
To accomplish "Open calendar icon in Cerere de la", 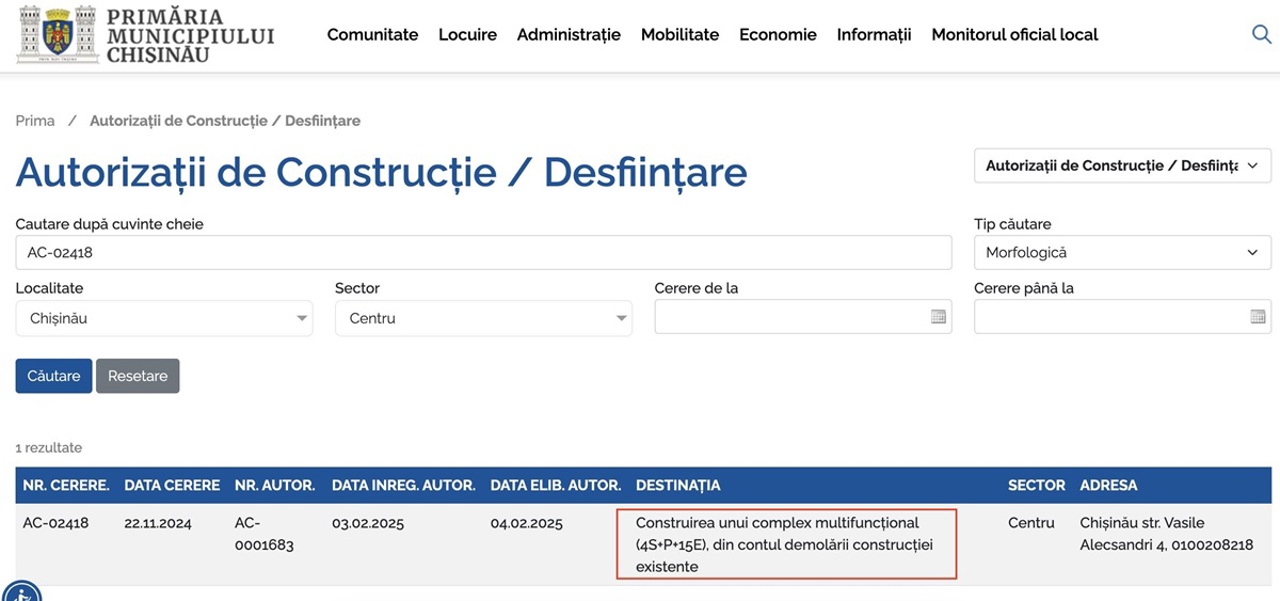I will coord(938,317).
